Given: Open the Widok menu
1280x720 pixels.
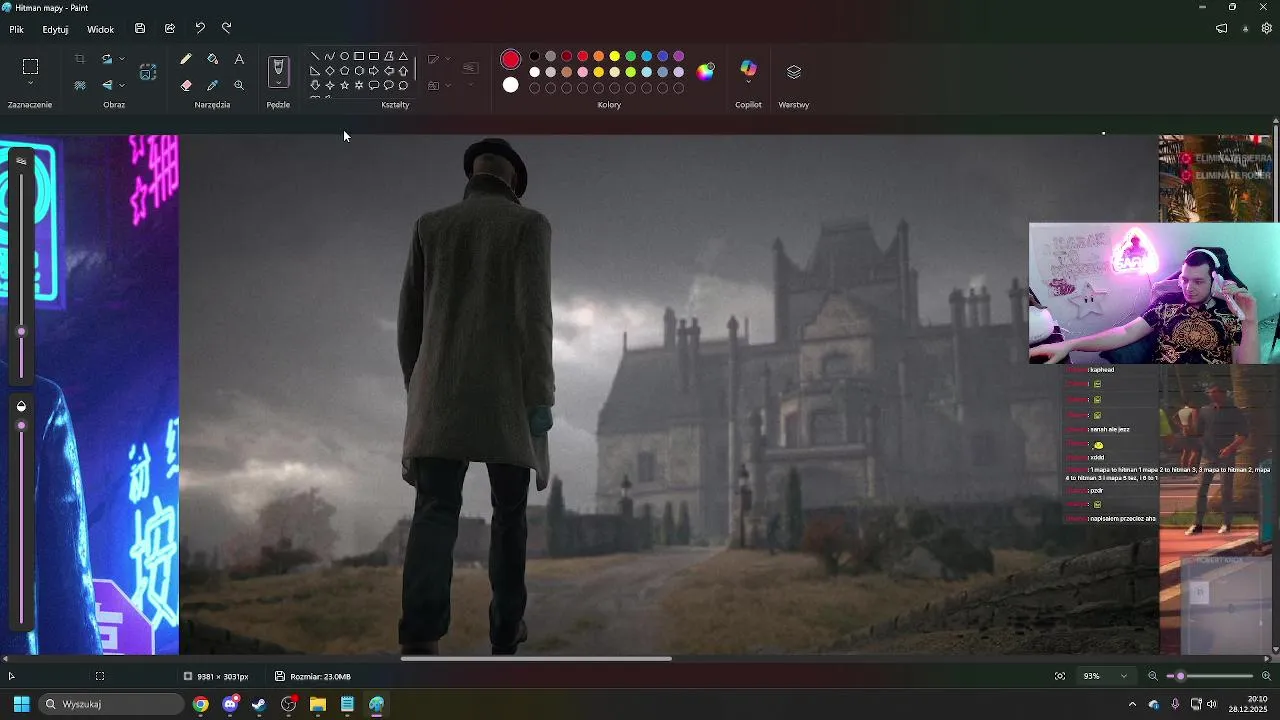Looking at the screenshot, I should [x=100, y=29].
